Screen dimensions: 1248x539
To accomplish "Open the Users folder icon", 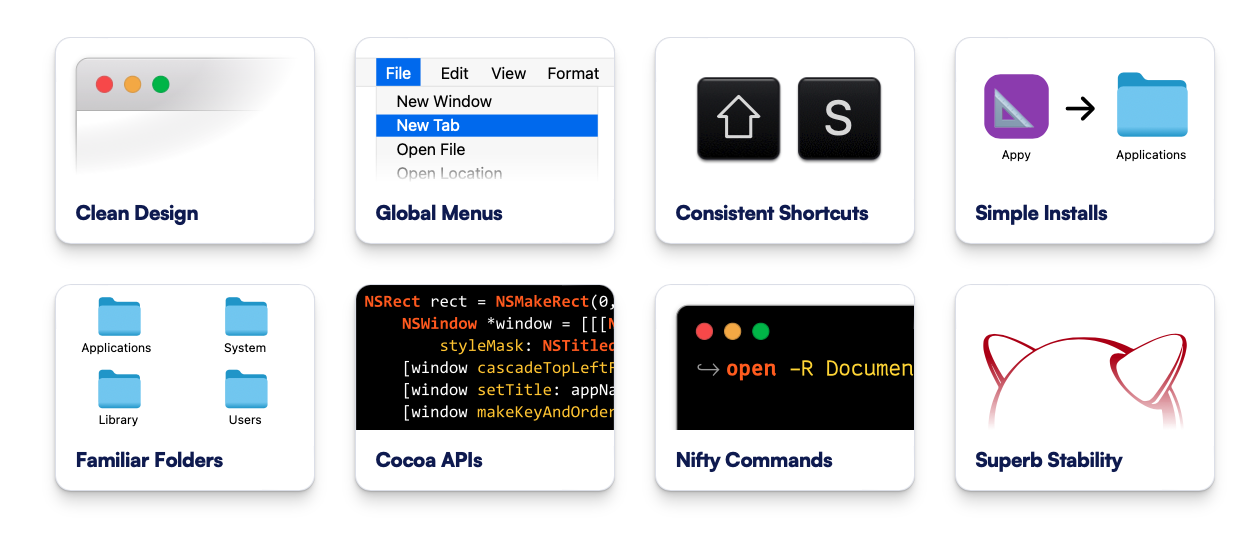I will 246,389.
